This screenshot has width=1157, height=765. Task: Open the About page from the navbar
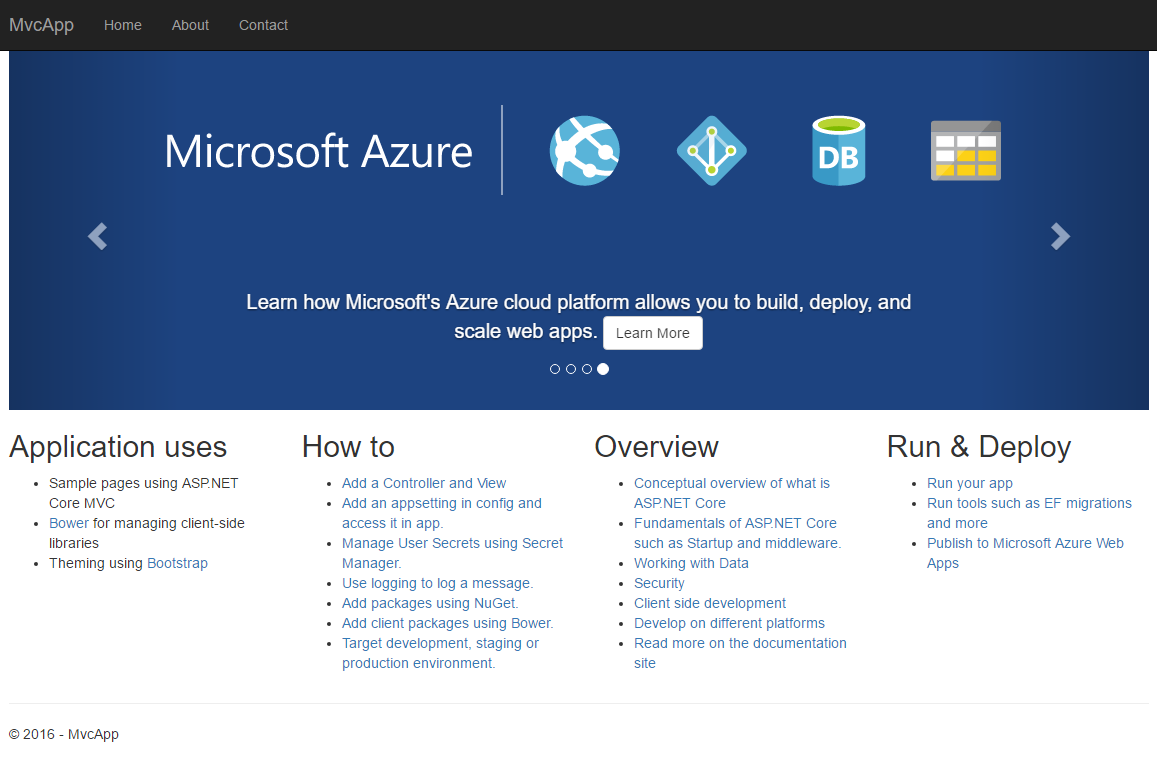190,25
